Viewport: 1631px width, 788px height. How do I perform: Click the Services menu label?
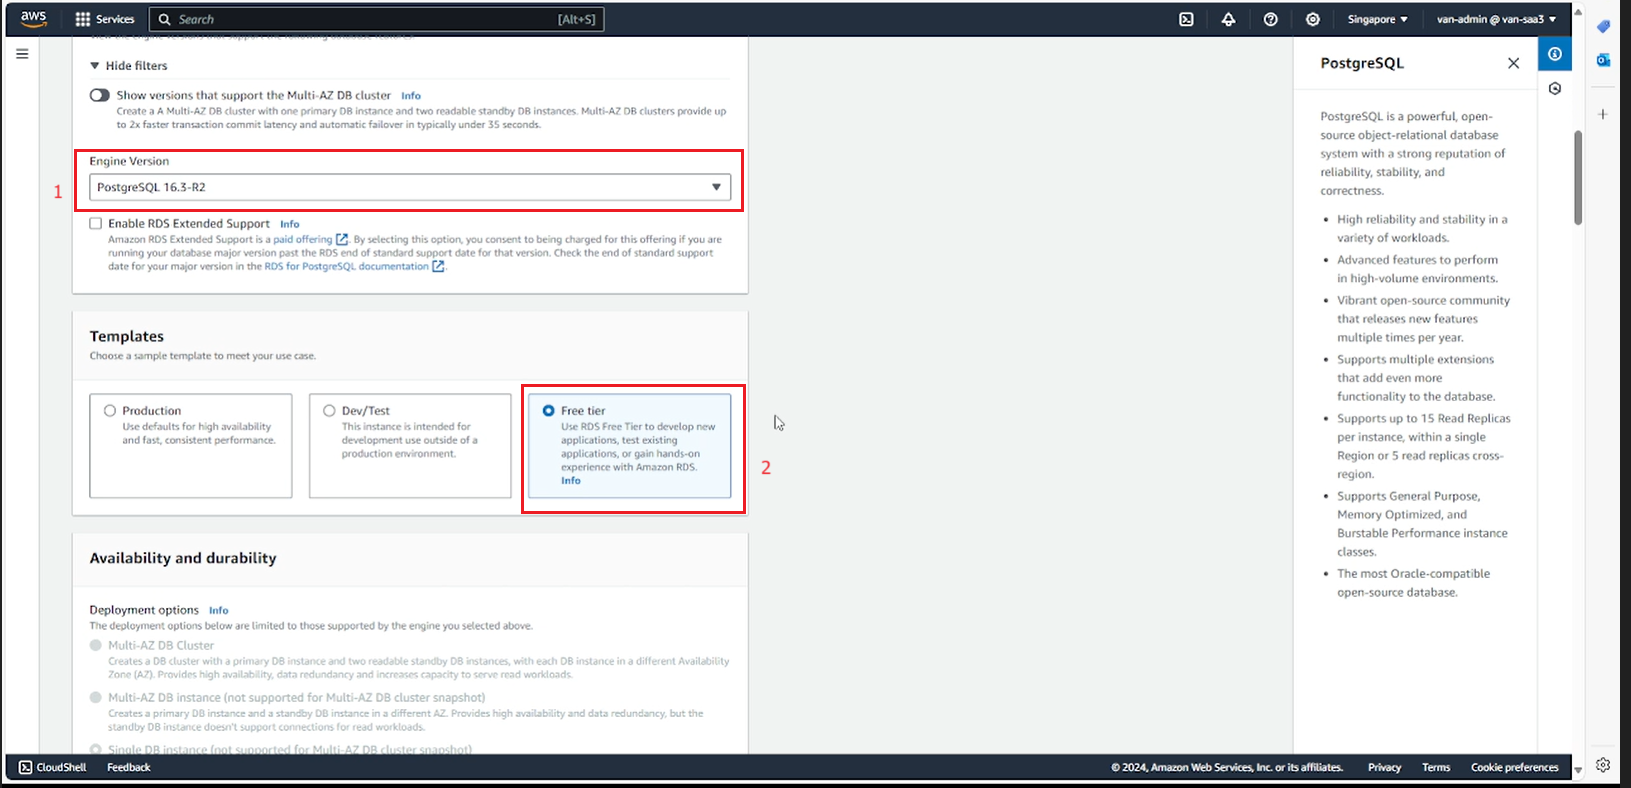tap(115, 19)
